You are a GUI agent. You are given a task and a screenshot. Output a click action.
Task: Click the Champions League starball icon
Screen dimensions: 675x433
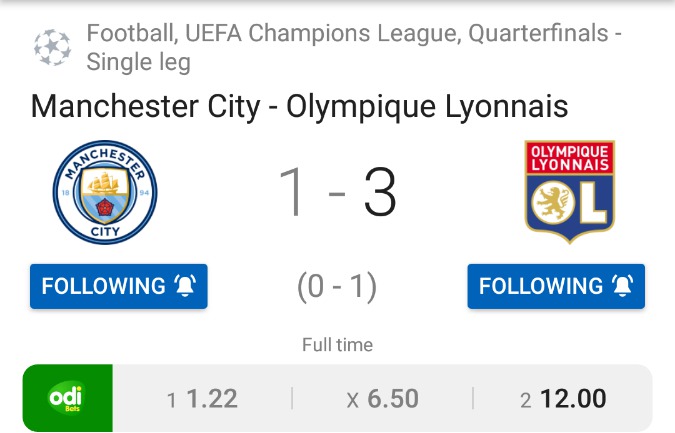pos(51,47)
